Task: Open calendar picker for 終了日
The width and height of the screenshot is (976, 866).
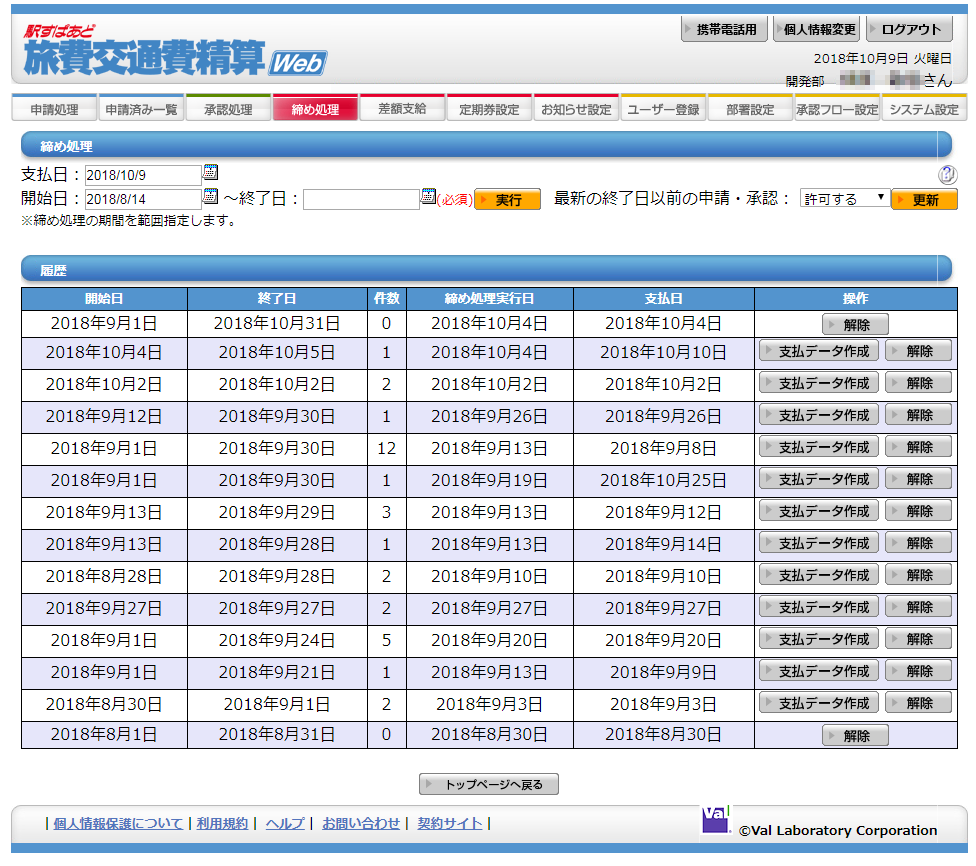Action: 428,196
